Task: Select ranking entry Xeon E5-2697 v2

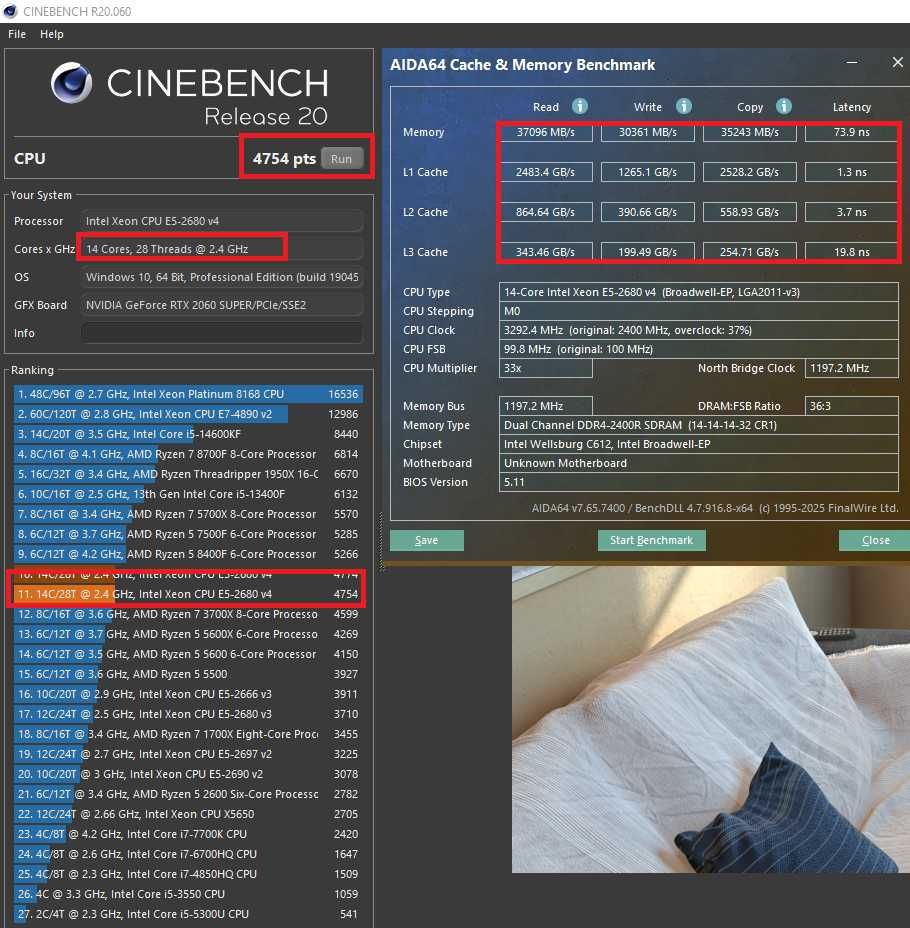Action: coord(188,755)
